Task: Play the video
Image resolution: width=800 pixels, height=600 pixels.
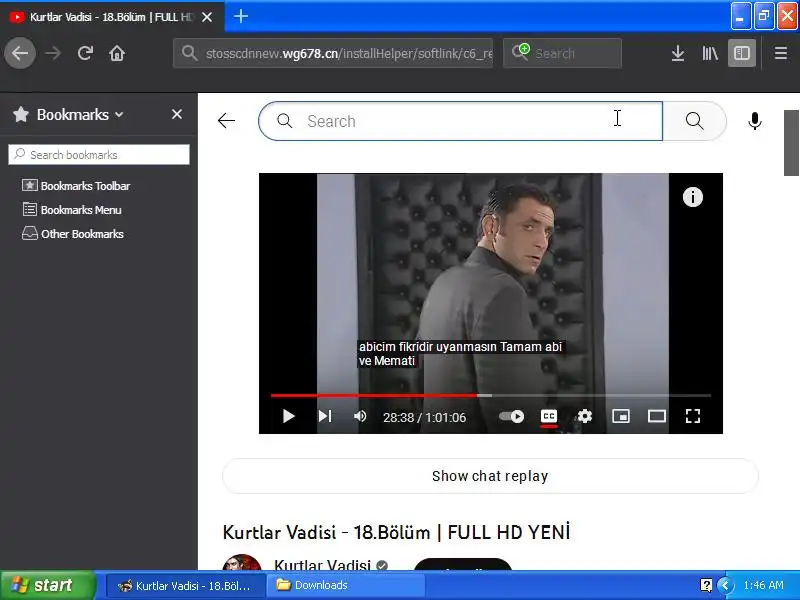Action: (288, 416)
